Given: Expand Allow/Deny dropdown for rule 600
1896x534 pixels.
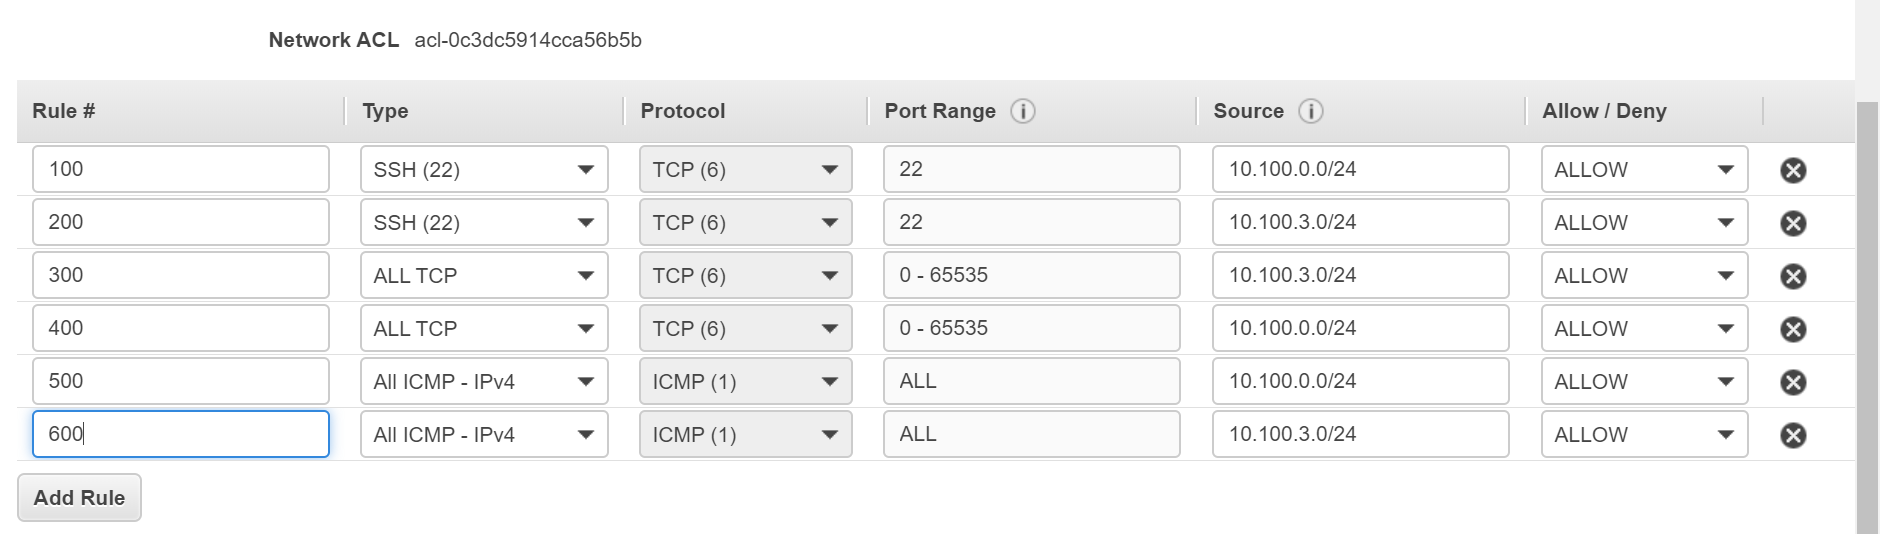Looking at the screenshot, I should pyautogui.click(x=1644, y=435).
